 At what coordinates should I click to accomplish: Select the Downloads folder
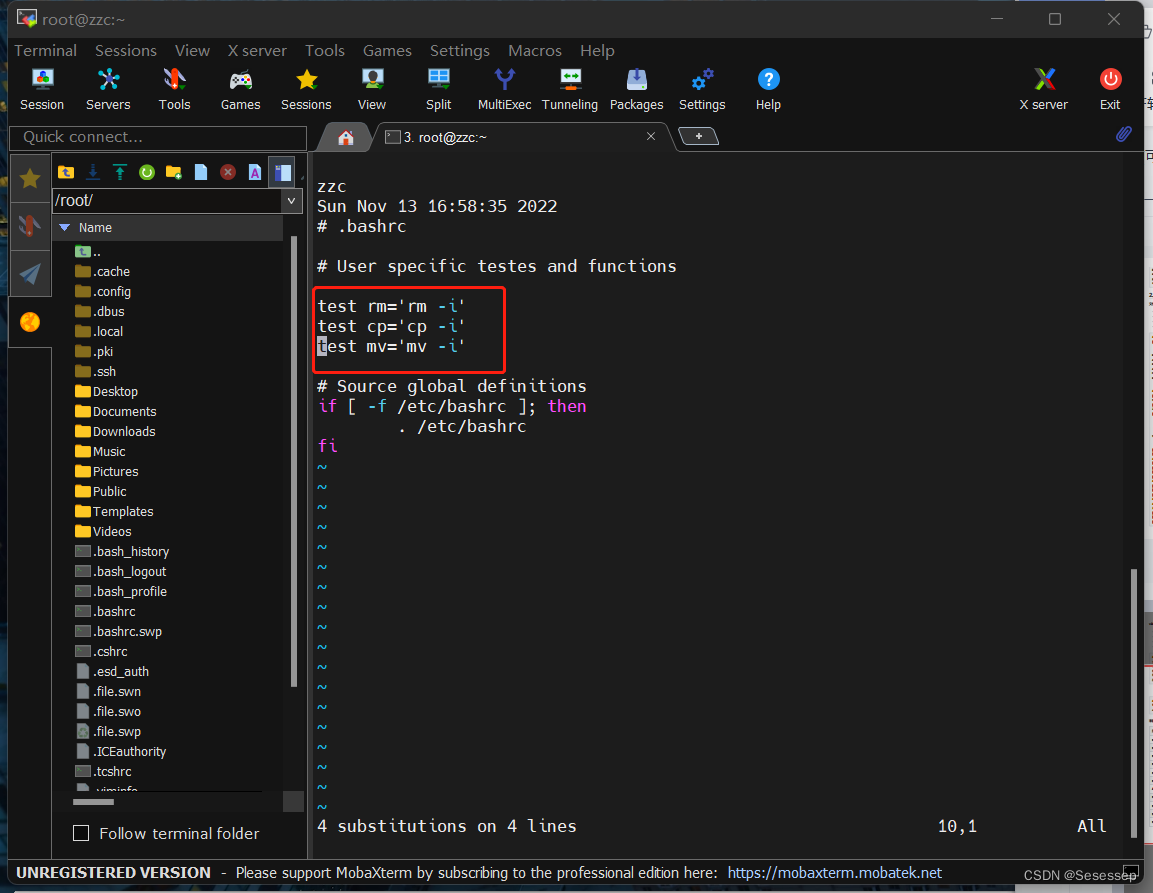116,431
